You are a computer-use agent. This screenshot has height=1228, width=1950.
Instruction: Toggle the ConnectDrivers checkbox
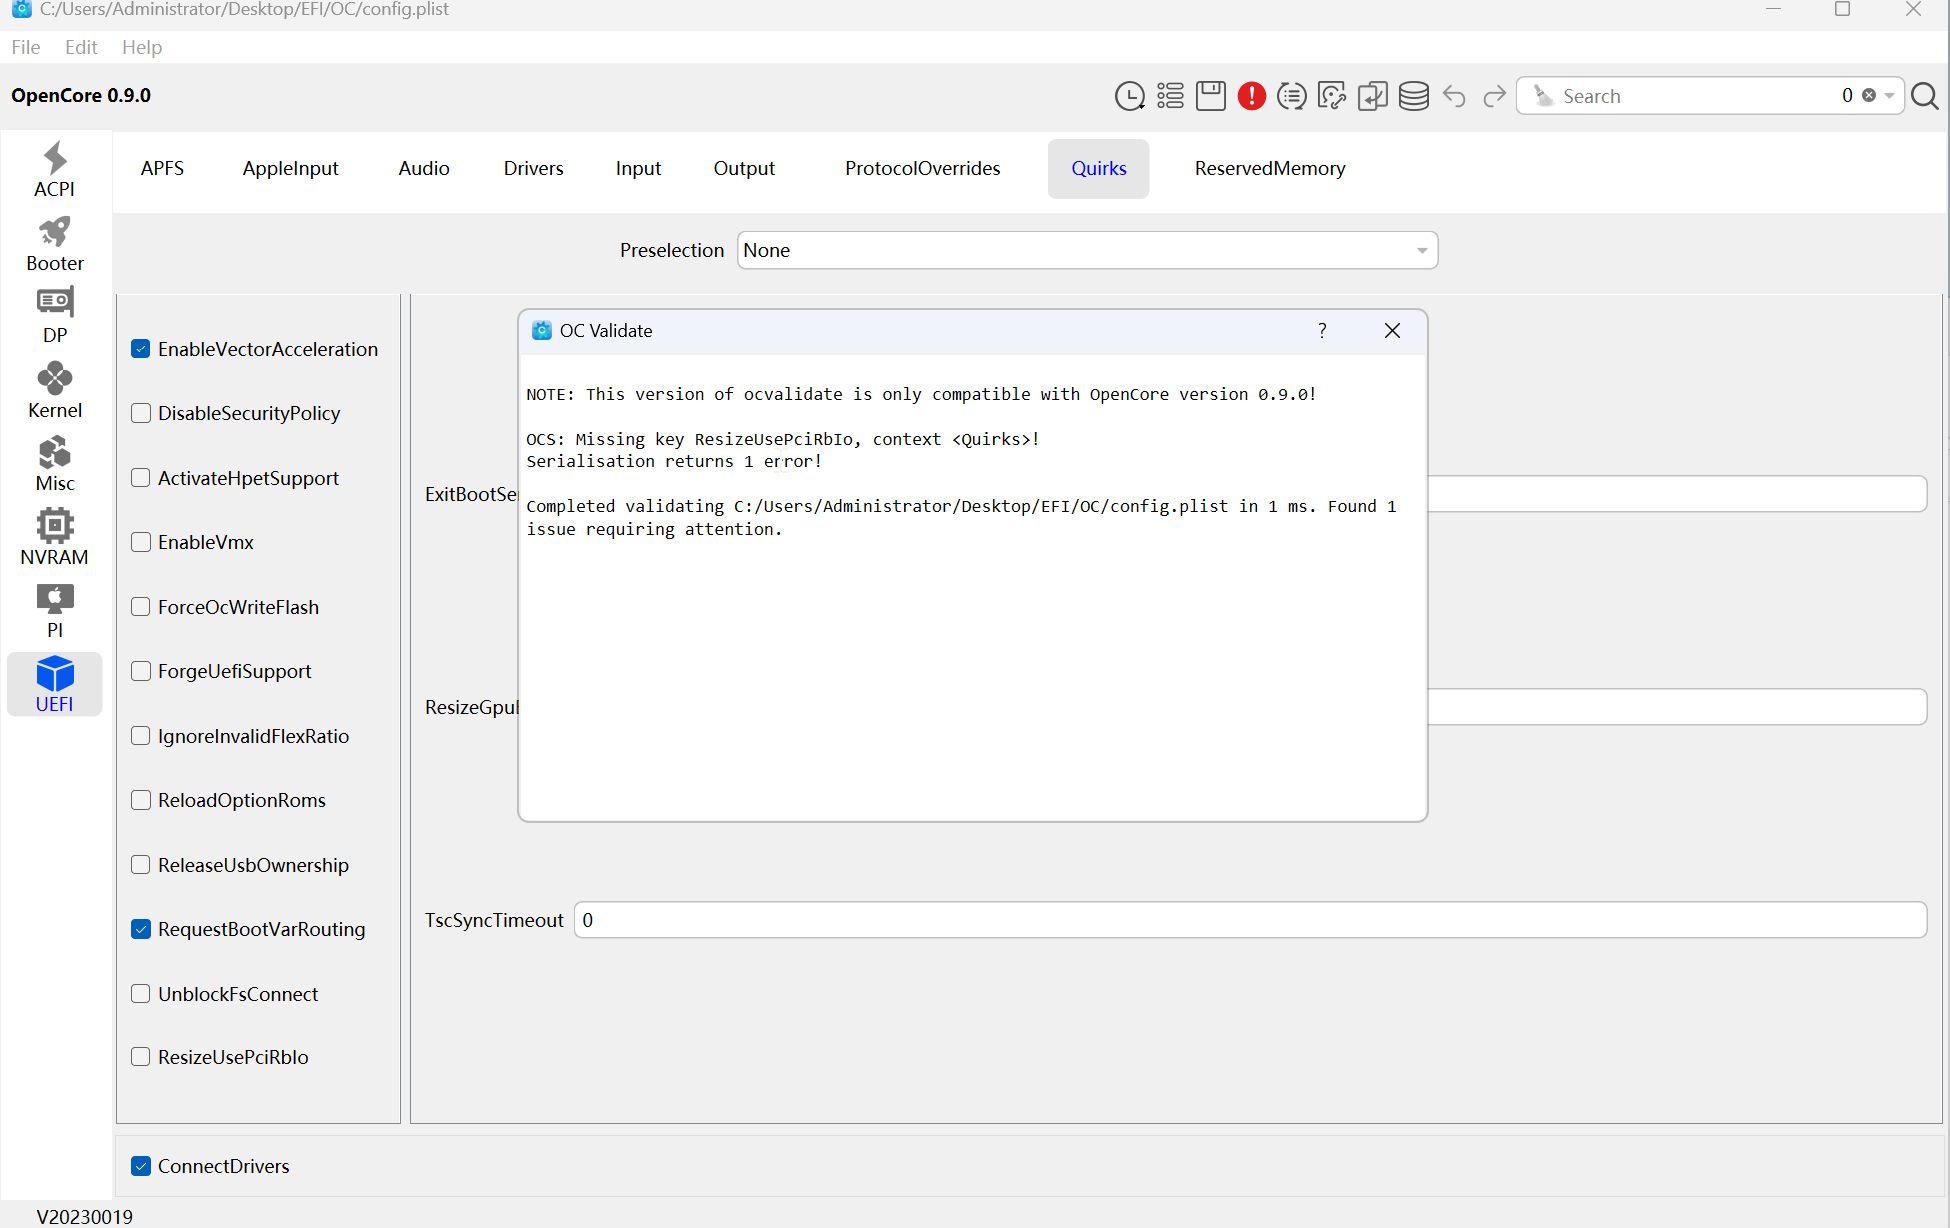141,1166
